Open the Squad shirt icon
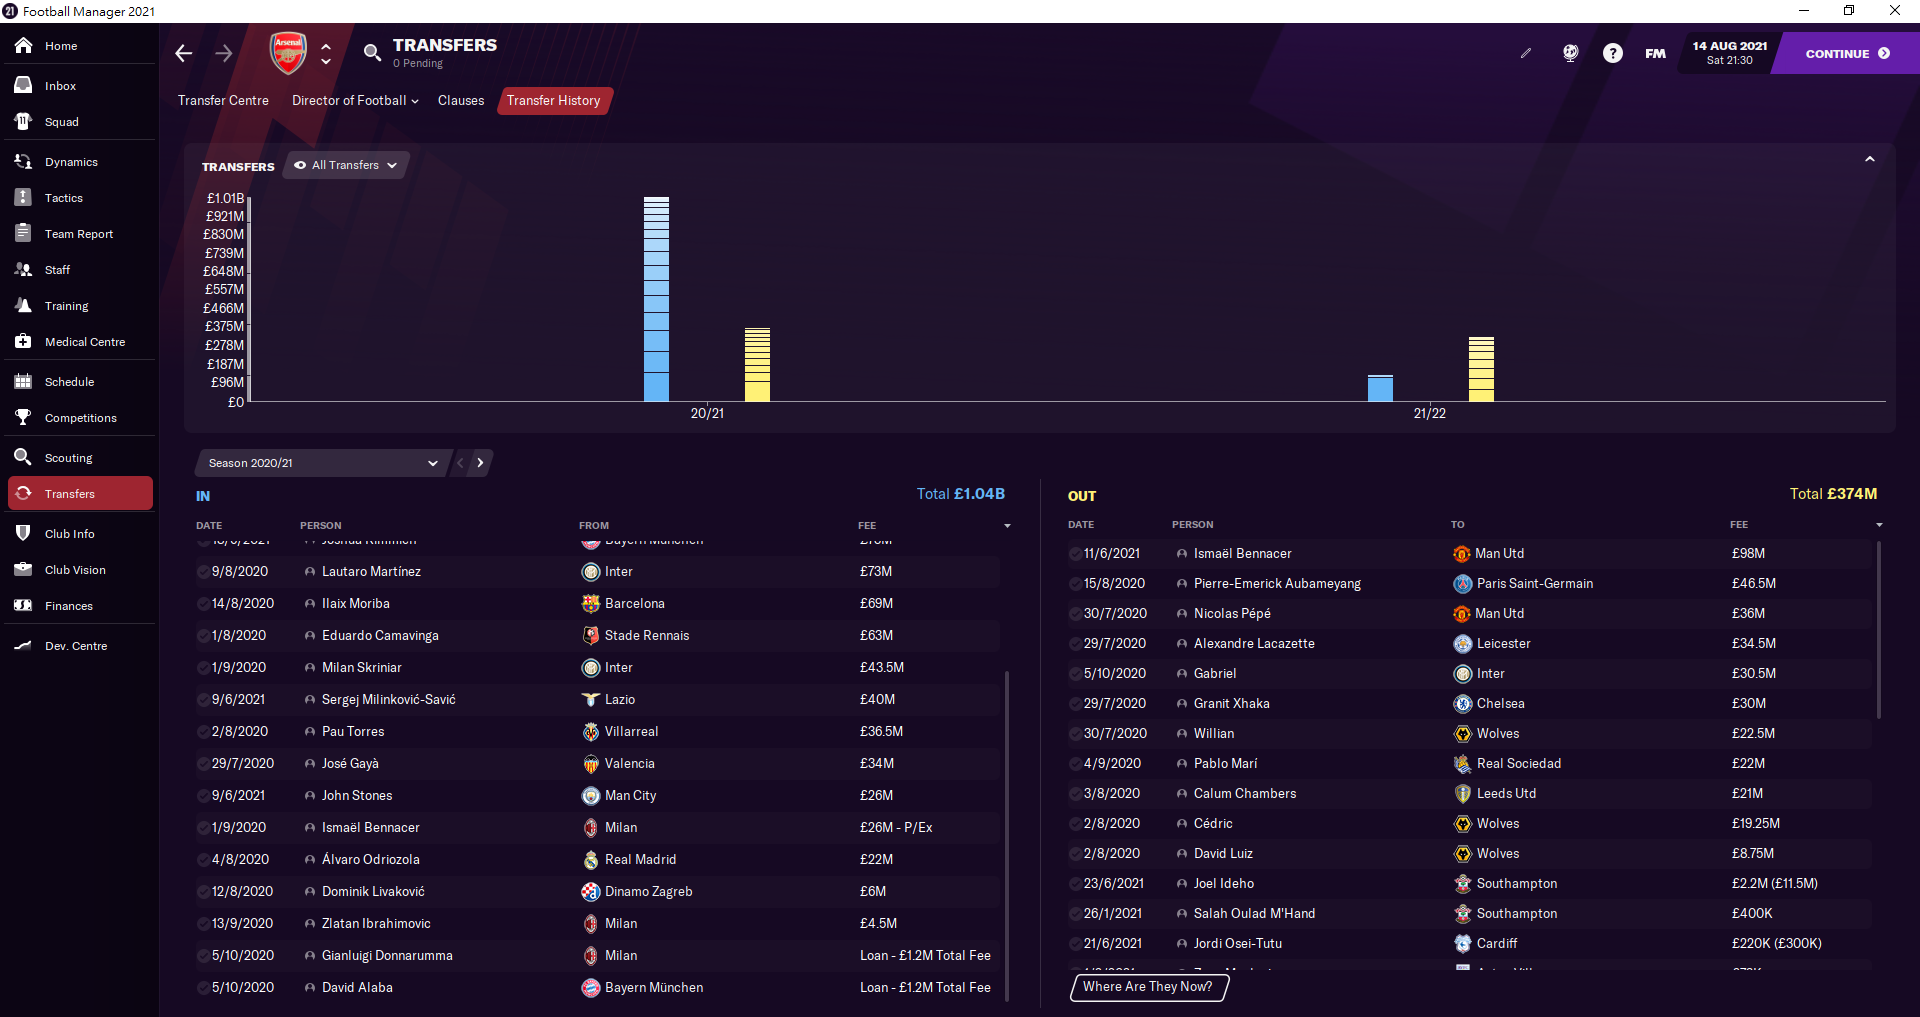 [x=24, y=122]
